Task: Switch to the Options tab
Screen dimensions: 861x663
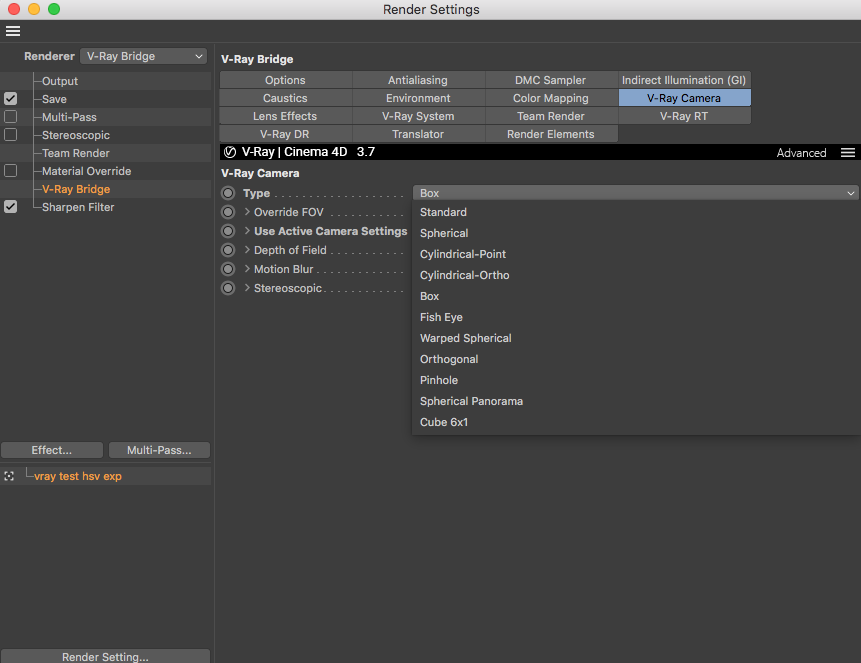Action: pos(286,80)
